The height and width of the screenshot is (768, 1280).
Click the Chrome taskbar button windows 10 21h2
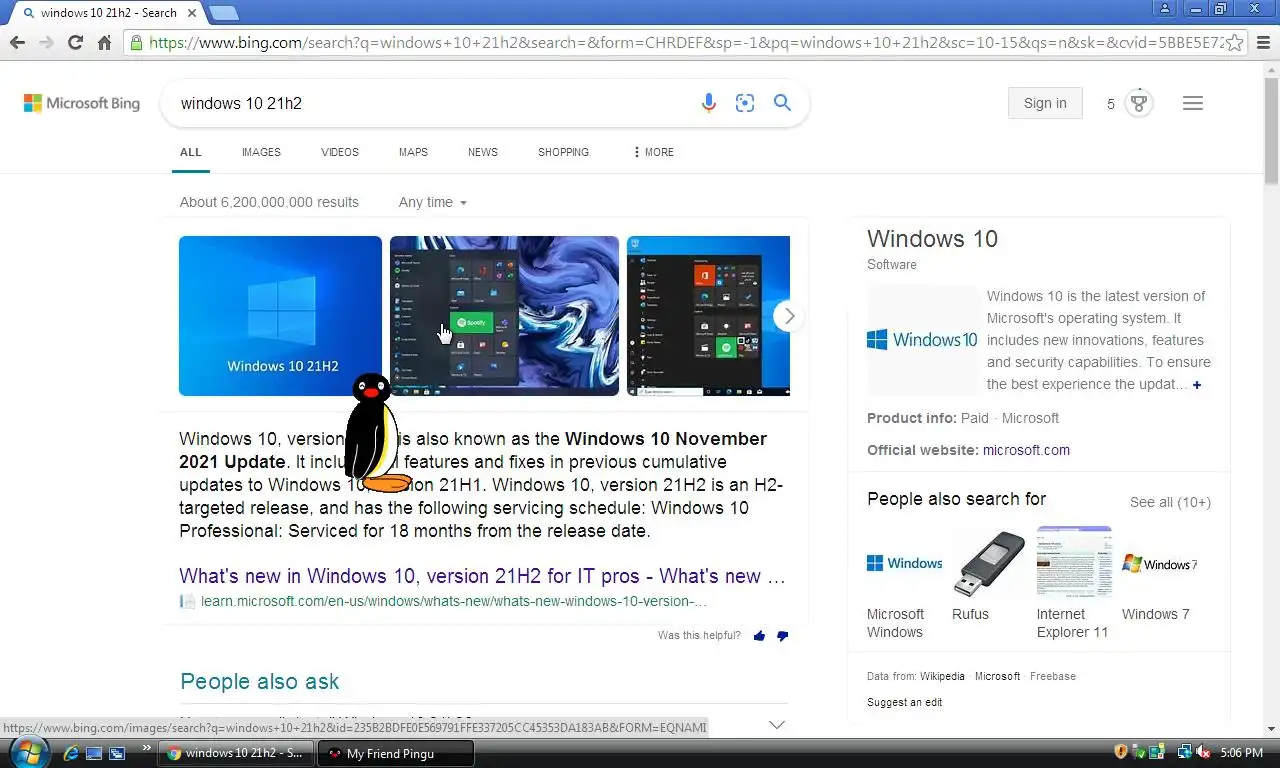(x=236, y=753)
